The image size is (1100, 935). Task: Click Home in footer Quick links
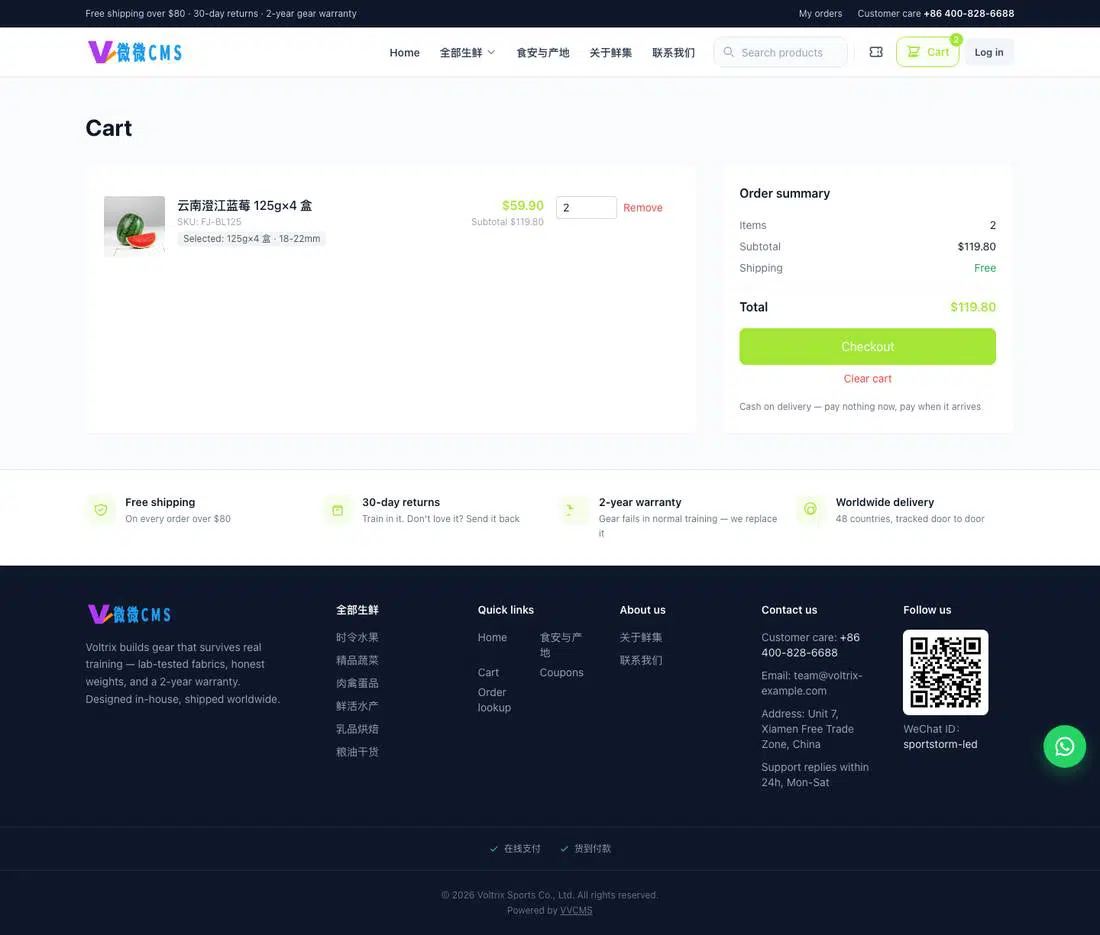click(492, 638)
